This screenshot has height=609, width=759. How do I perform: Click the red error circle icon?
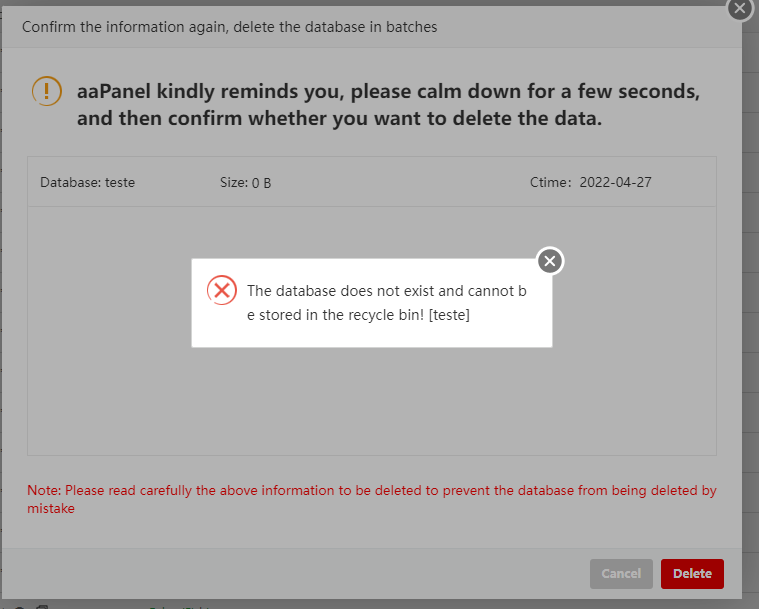coord(222,291)
